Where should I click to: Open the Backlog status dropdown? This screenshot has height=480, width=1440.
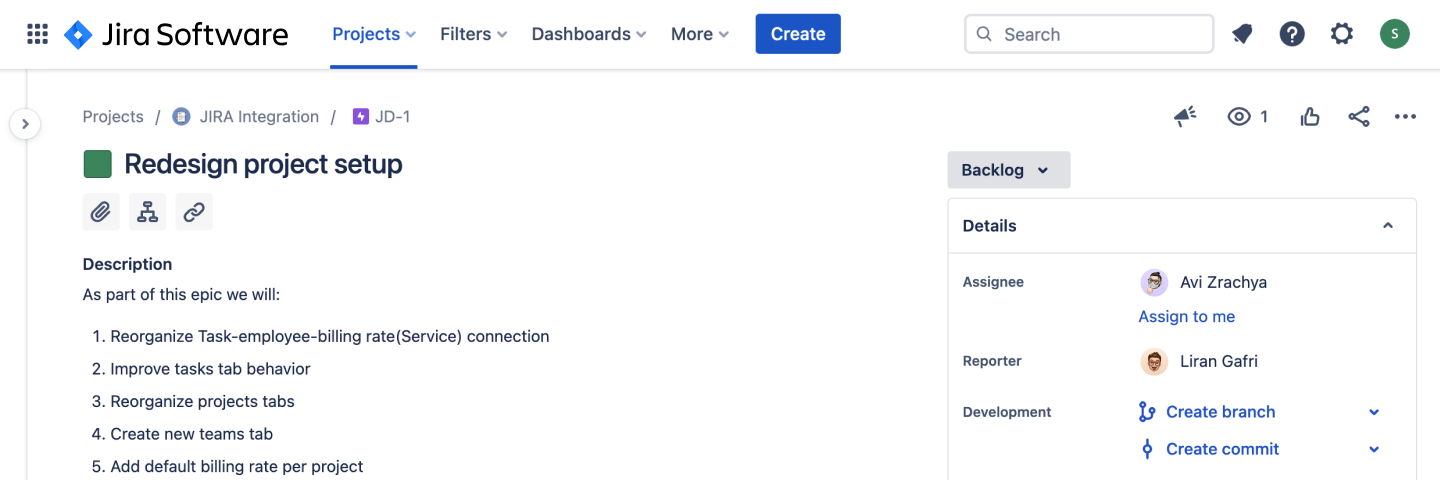(1008, 170)
